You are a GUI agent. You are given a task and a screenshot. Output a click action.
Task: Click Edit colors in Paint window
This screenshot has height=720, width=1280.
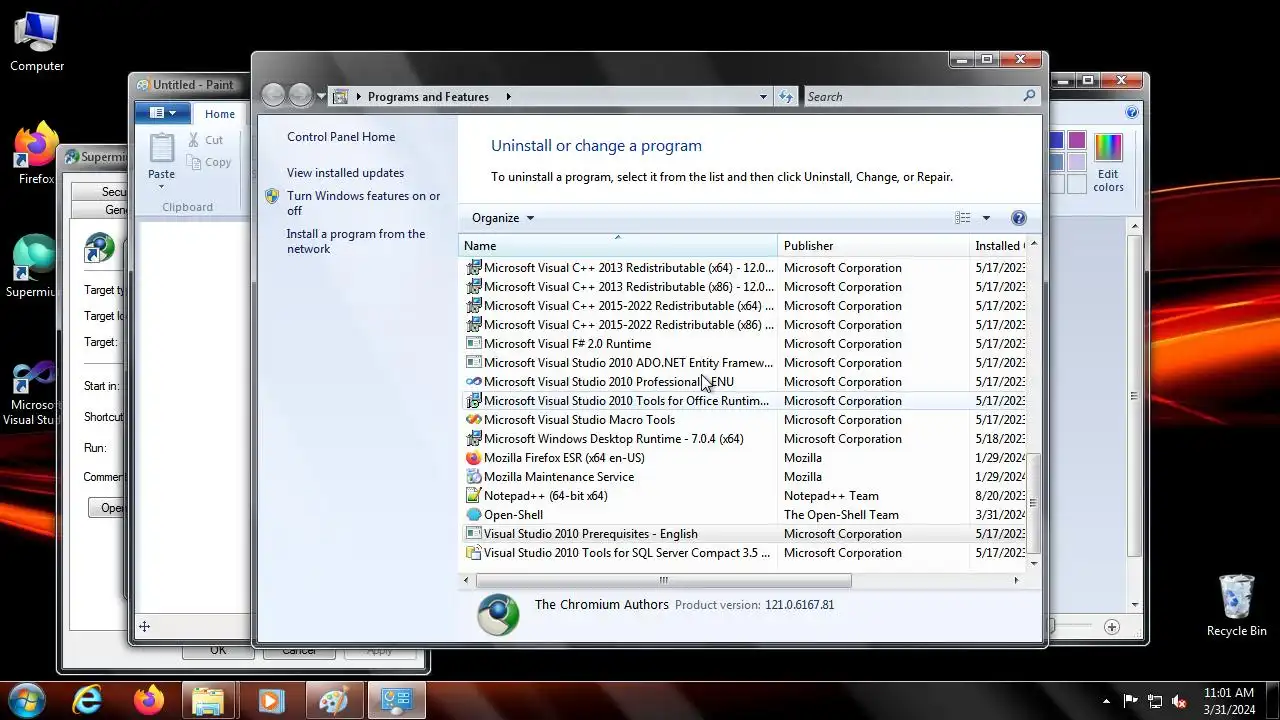pyautogui.click(x=1108, y=162)
